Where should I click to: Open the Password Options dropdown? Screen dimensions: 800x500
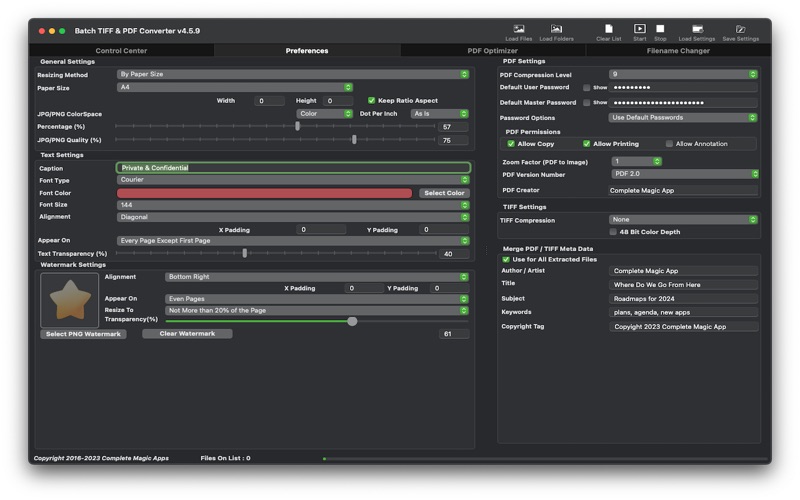coord(683,117)
